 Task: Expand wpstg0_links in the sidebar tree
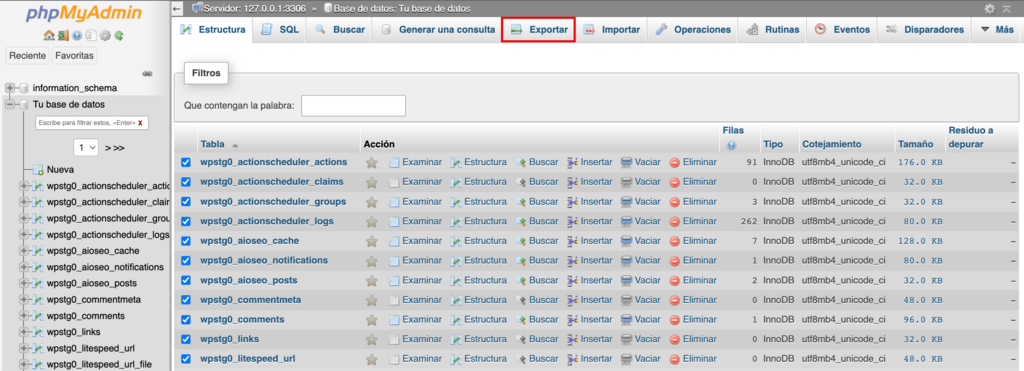25,332
